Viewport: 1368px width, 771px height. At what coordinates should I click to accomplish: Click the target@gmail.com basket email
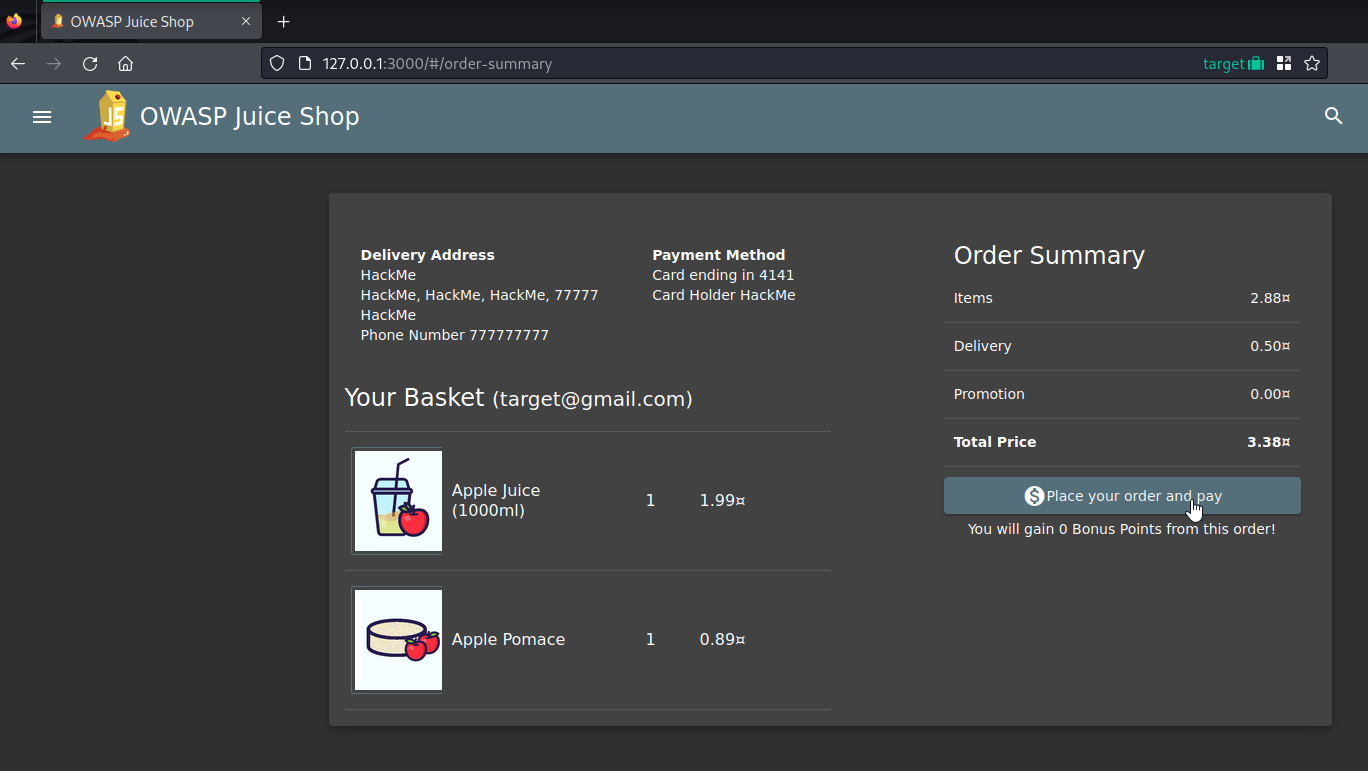(592, 400)
